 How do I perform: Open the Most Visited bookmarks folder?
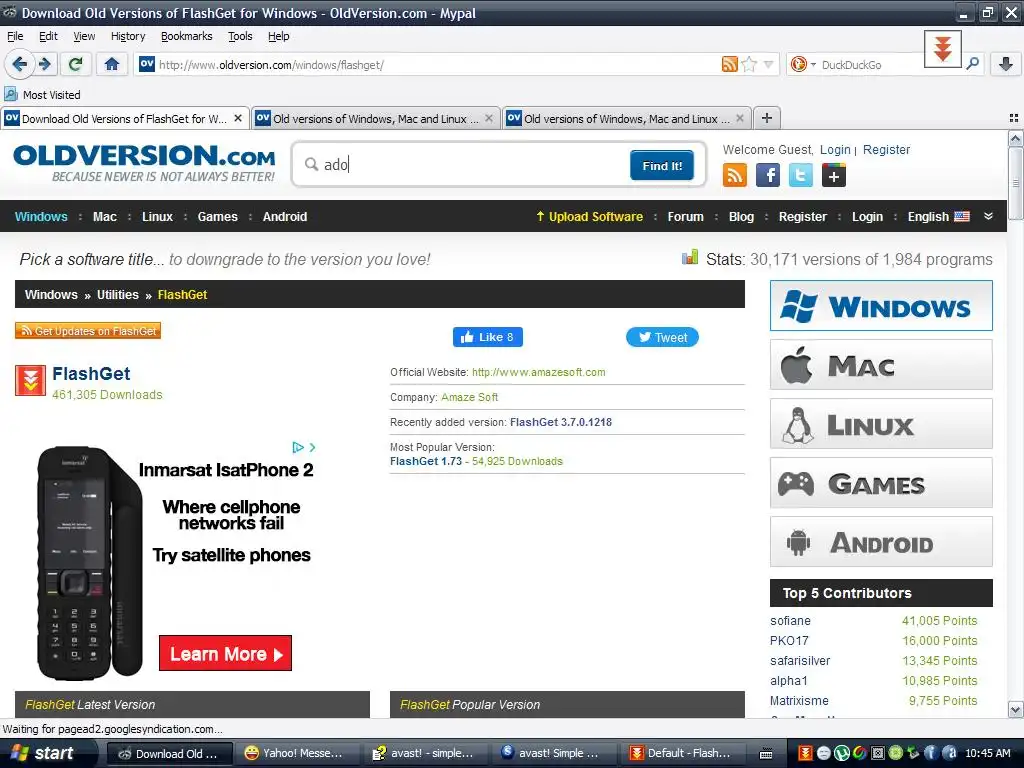(x=42, y=95)
